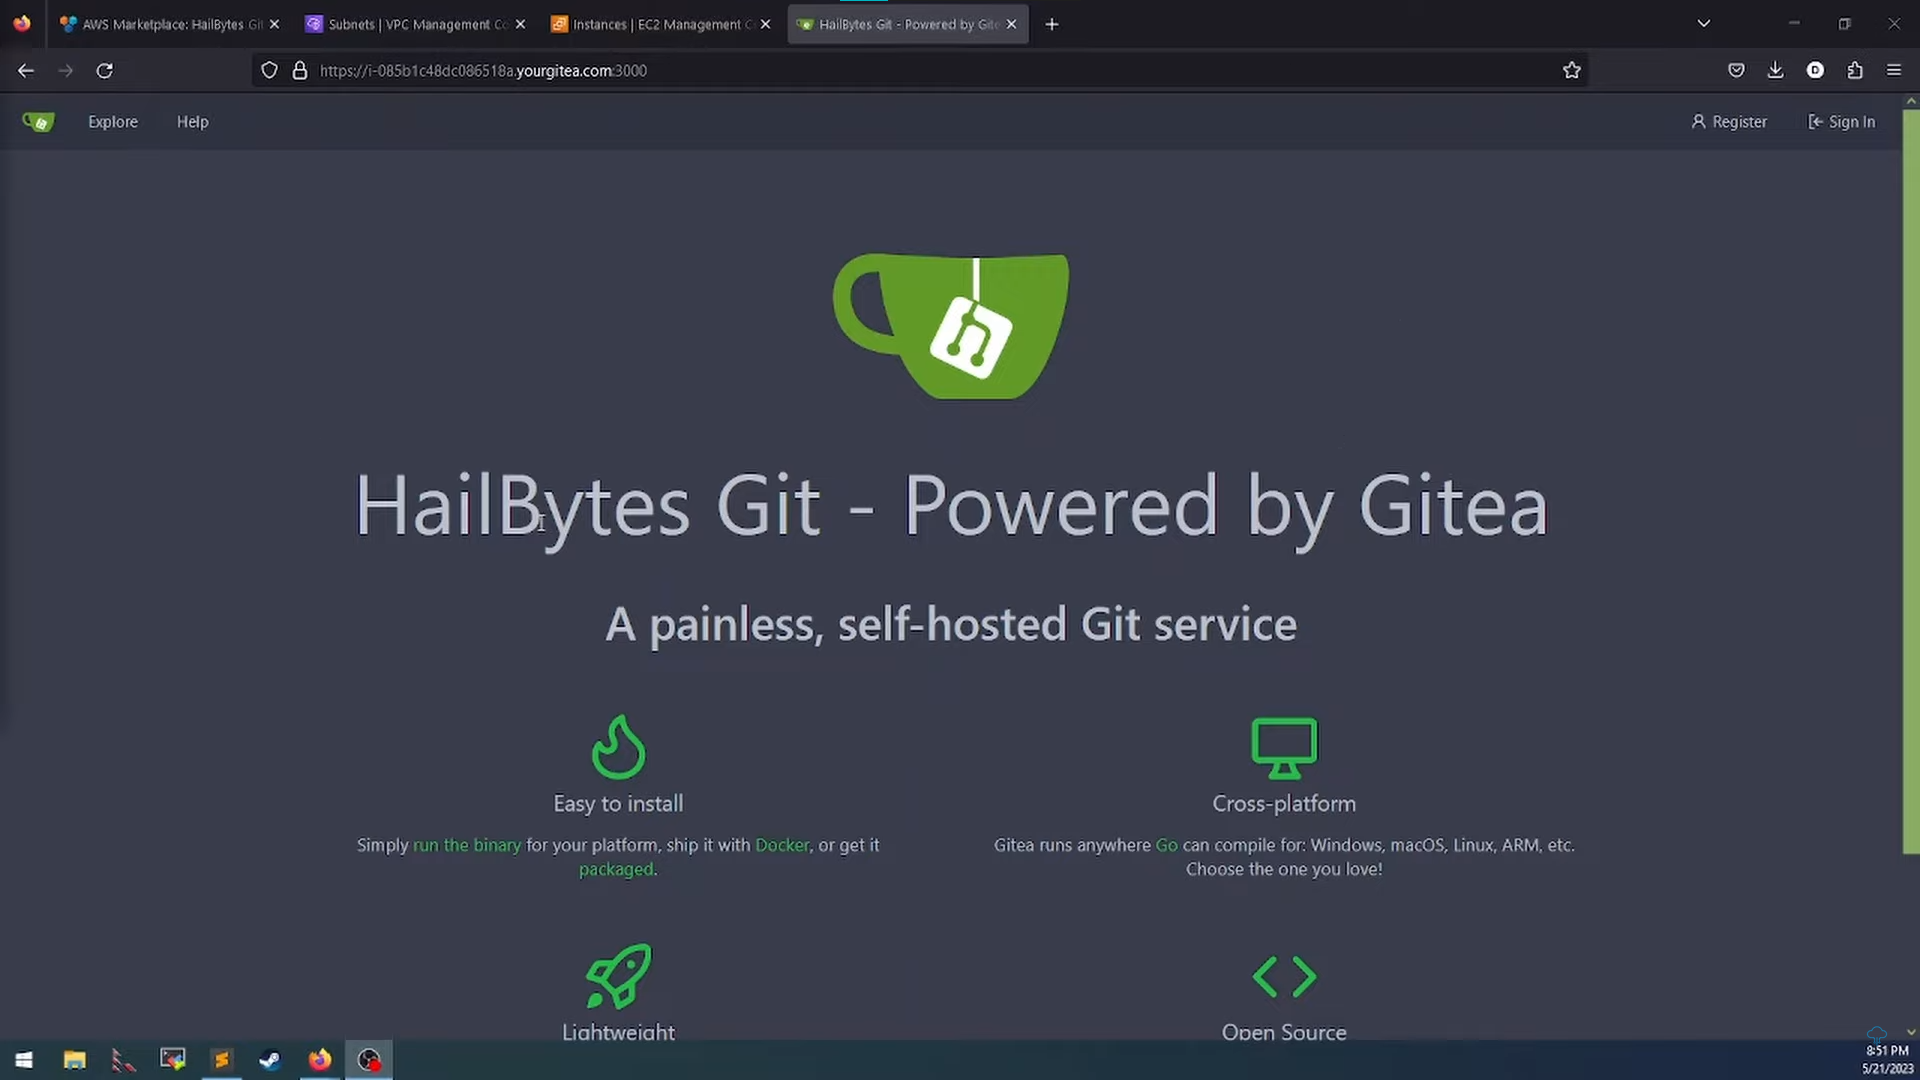The height and width of the screenshot is (1080, 1920).
Task: Open Steam from the Windows taskbar
Action: click(x=270, y=1060)
